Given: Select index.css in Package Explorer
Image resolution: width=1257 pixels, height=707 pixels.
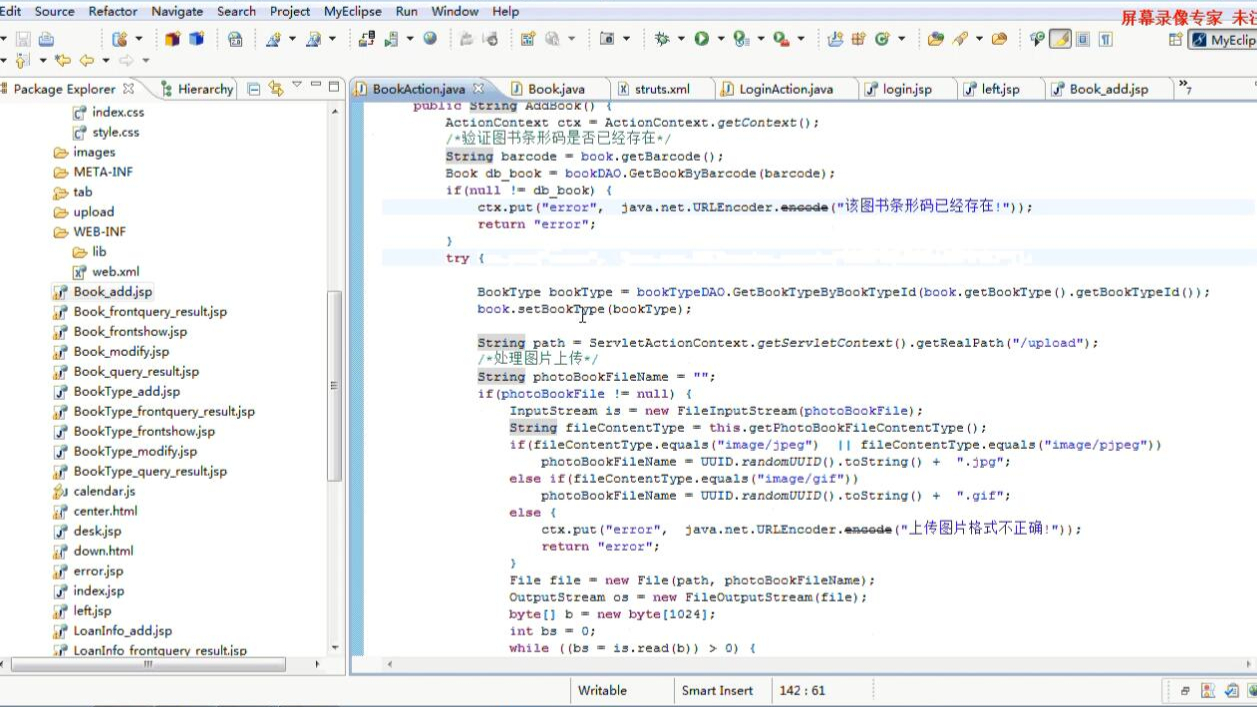Looking at the screenshot, I should (118, 112).
